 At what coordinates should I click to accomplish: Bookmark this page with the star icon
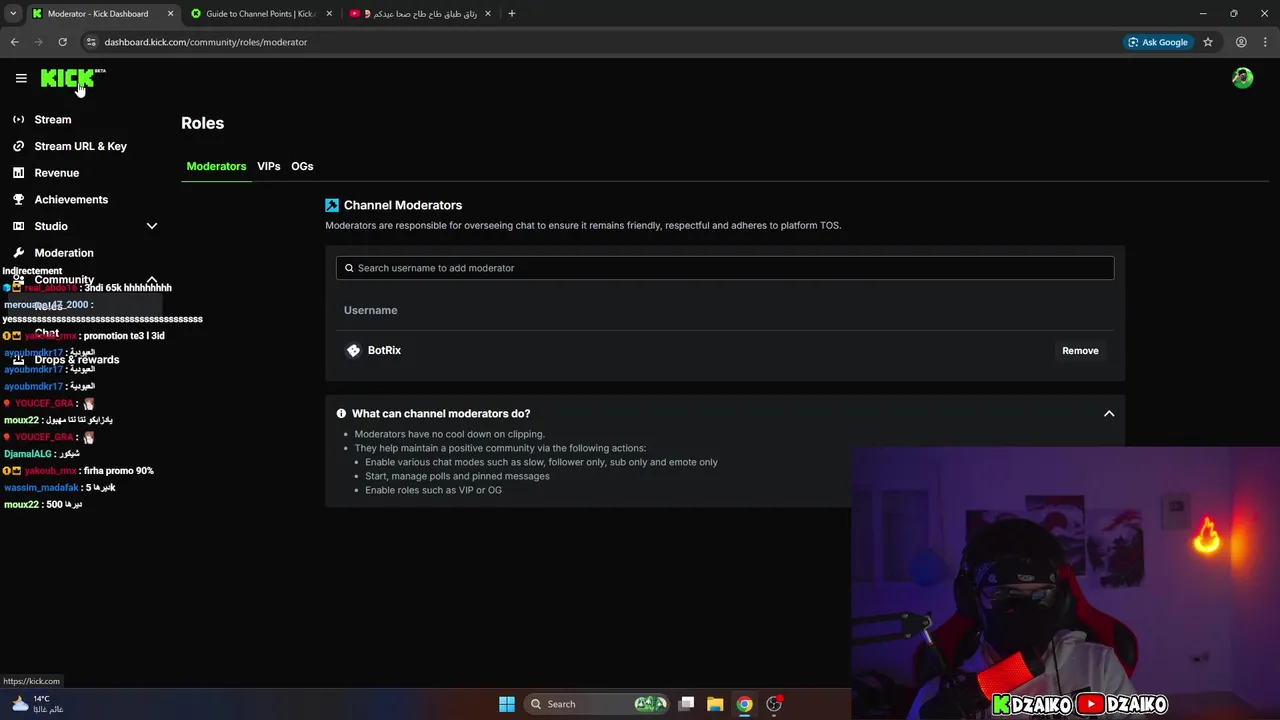[1208, 42]
